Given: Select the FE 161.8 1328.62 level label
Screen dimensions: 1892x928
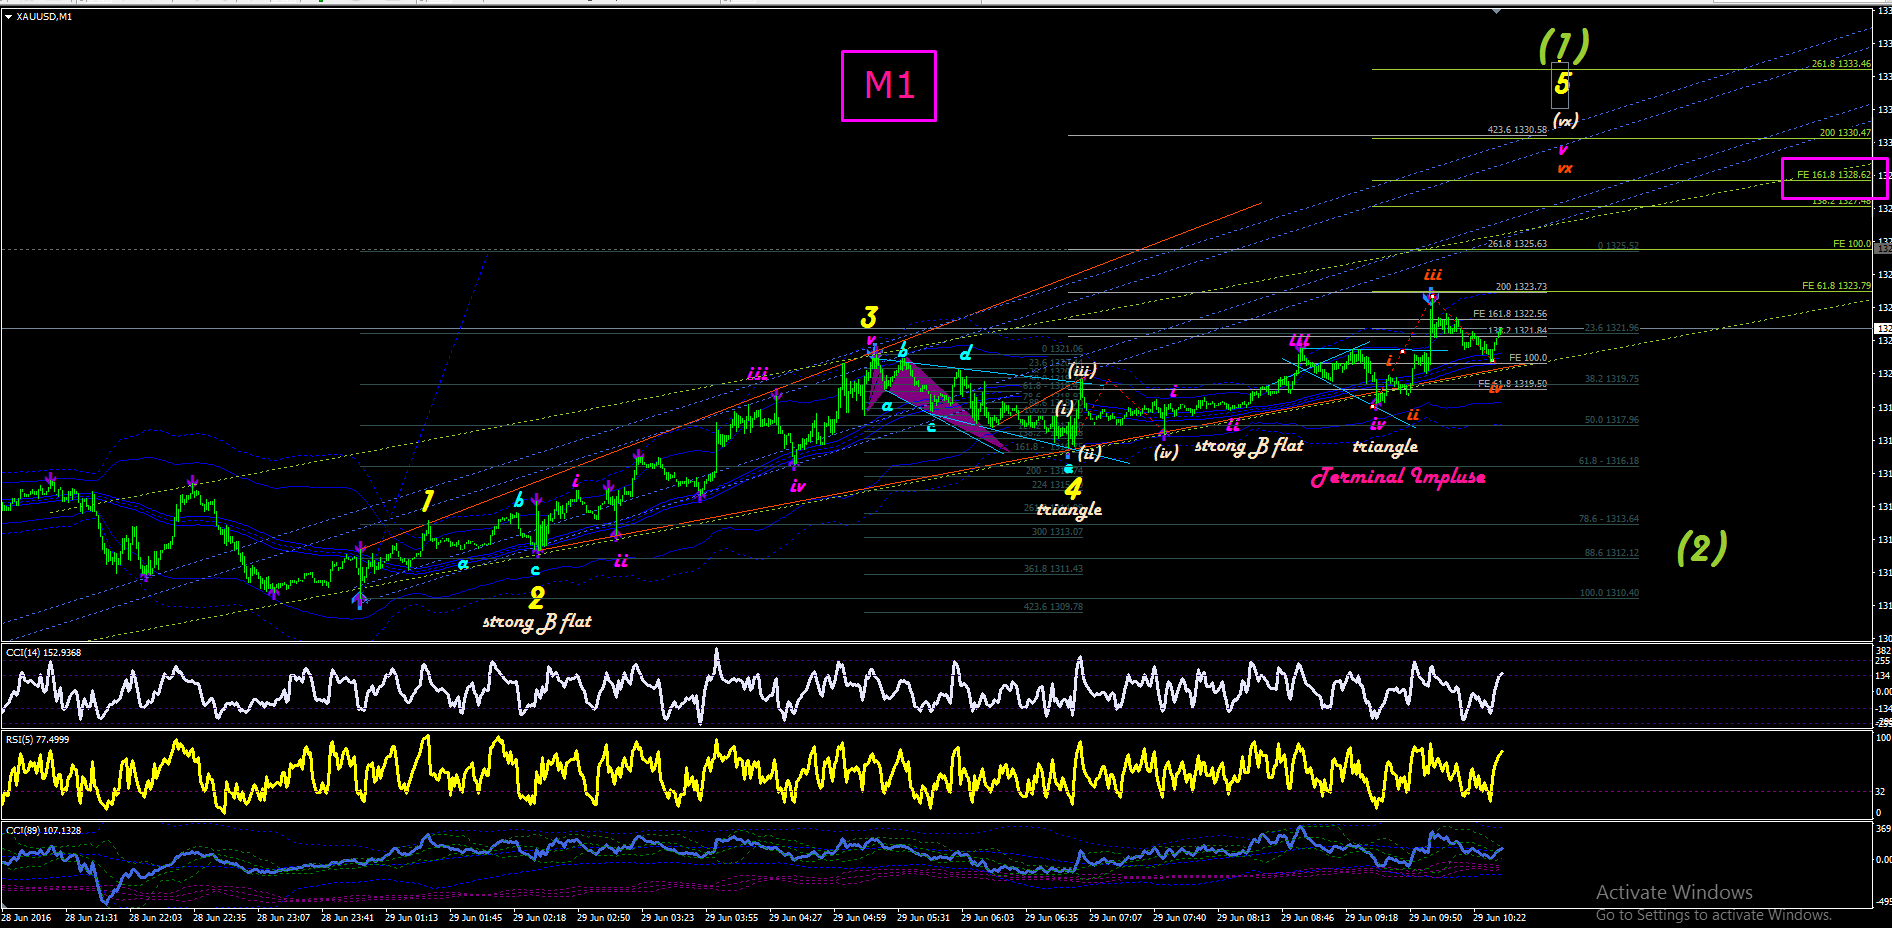Looking at the screenshot, I should 1834,175.
